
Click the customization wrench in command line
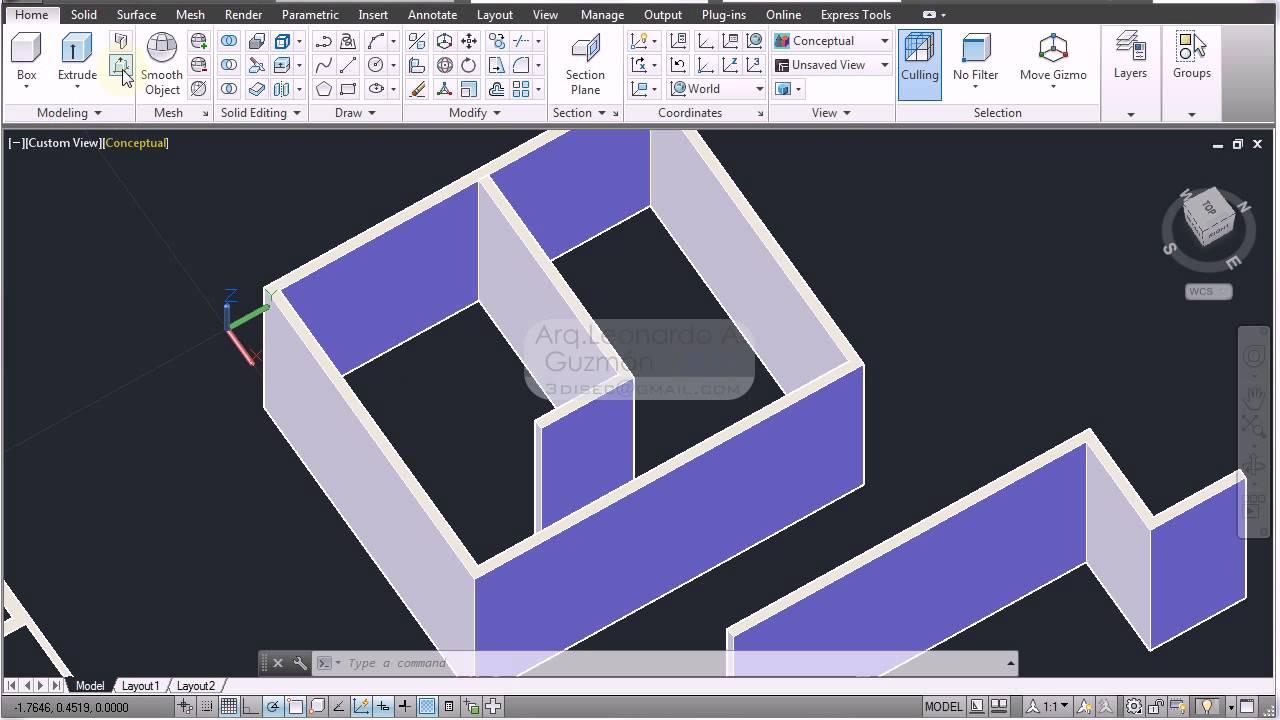(299, 663)
